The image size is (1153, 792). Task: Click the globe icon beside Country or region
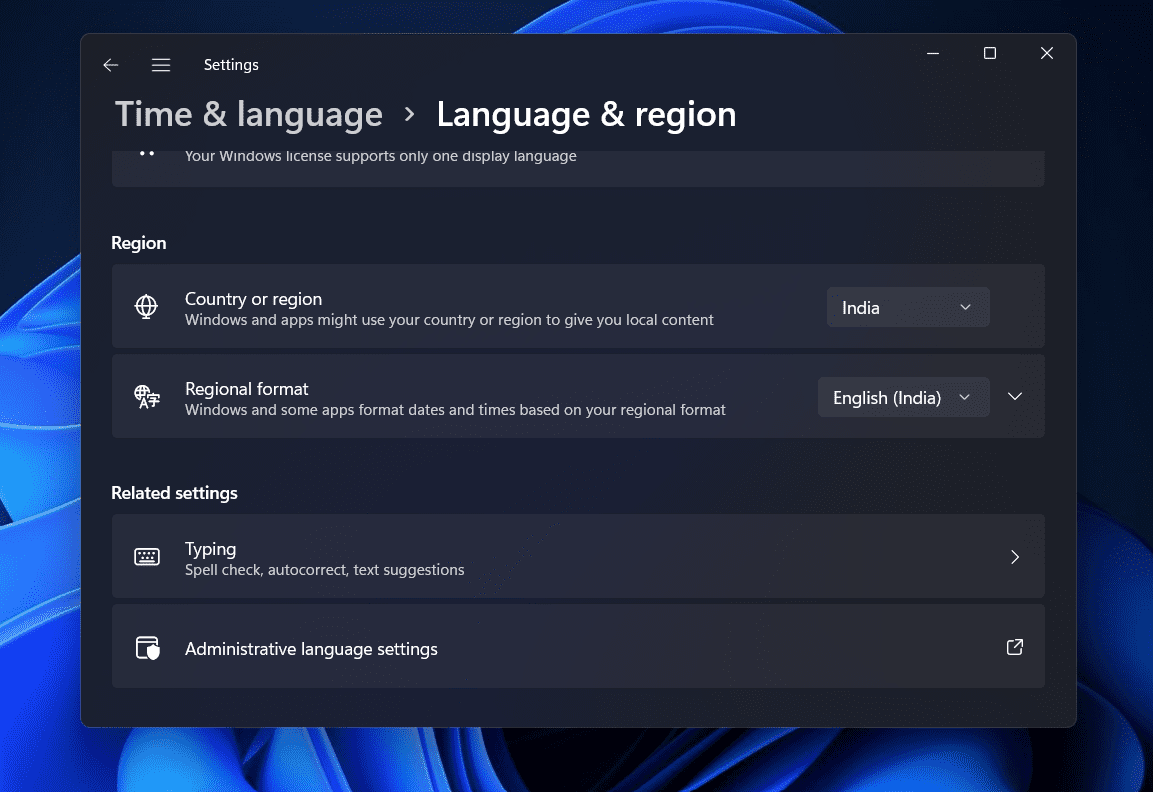click(147, 307)
